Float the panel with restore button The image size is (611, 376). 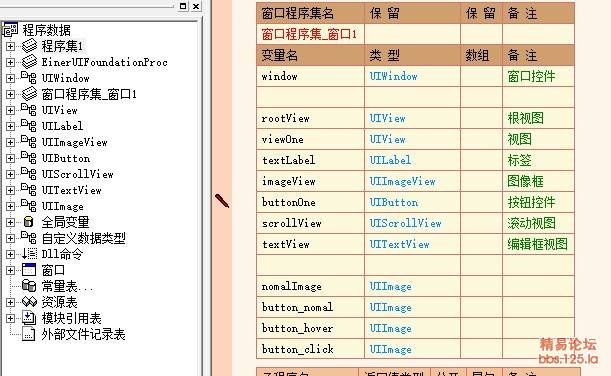[x=183, y=6]
